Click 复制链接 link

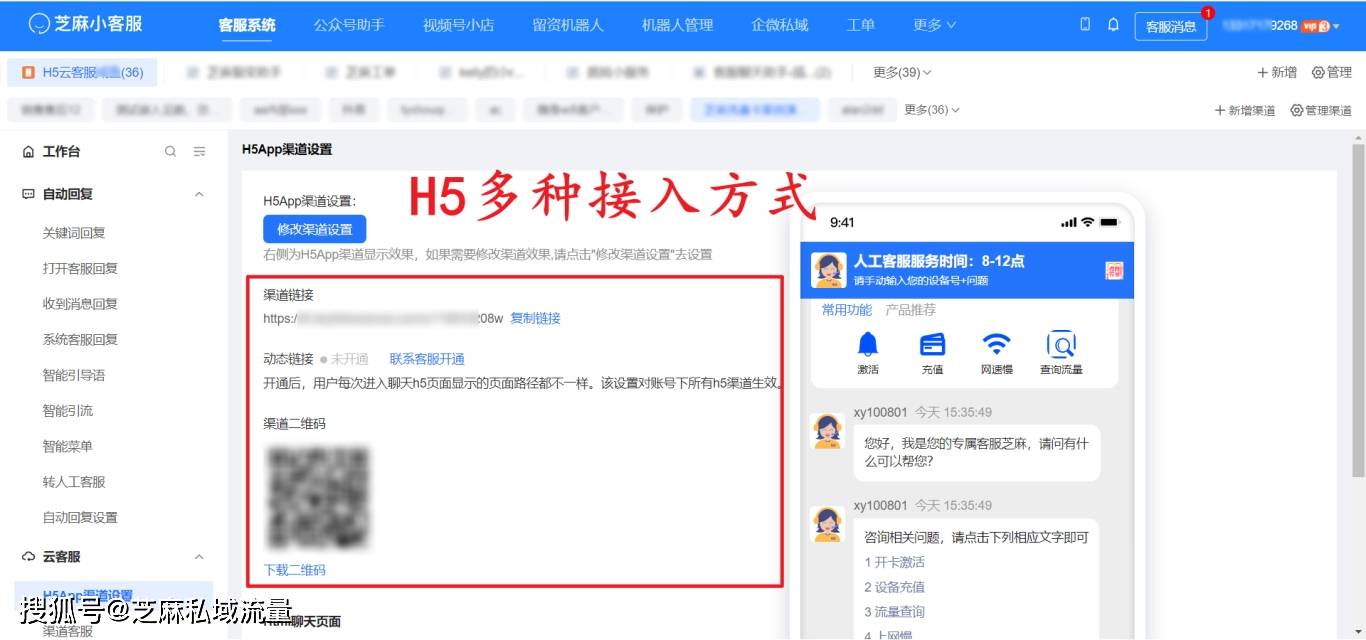coord(535,318)
